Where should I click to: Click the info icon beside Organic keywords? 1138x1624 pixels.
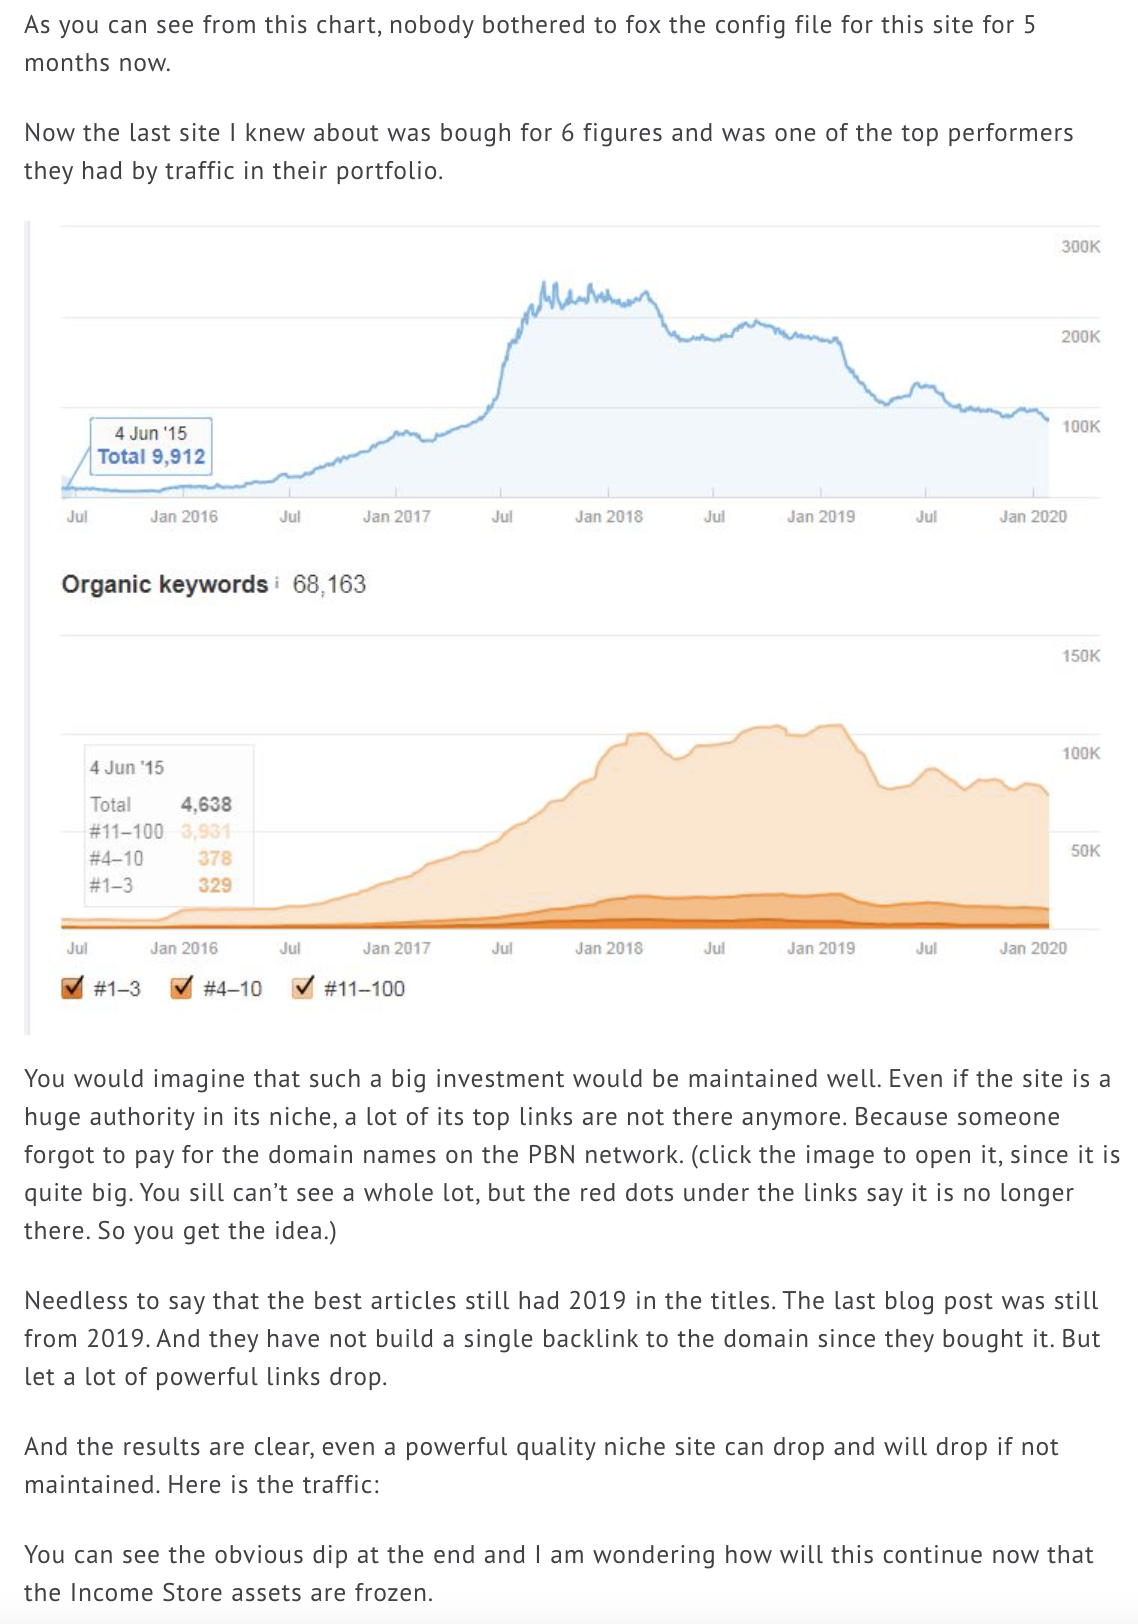click(x=276, y=583)
